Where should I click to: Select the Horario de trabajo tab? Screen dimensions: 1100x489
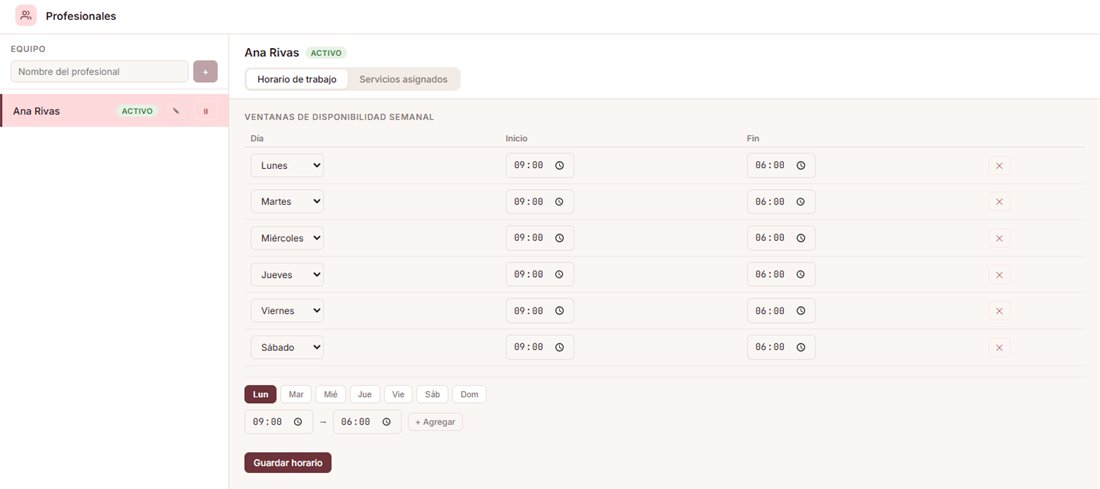coord(297,79)
